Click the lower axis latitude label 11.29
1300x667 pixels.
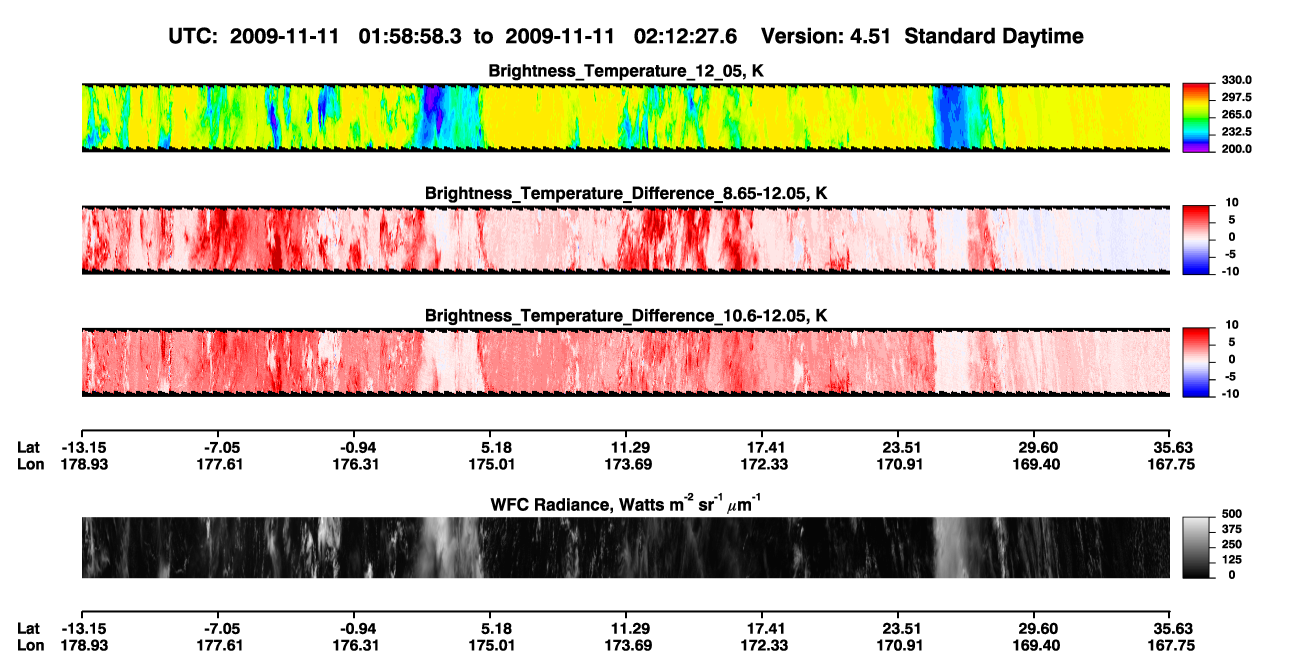[x=626, y=628]
